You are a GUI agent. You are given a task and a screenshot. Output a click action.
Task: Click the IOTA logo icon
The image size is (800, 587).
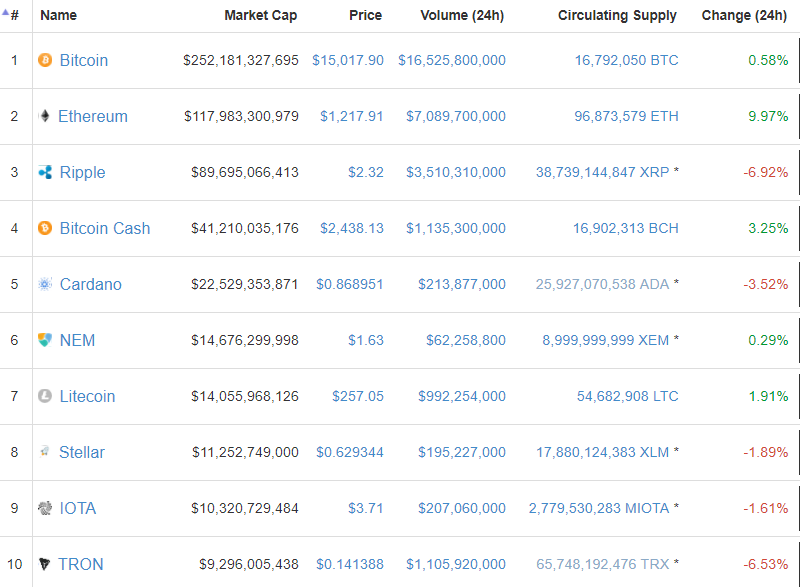tap(45, 508)
